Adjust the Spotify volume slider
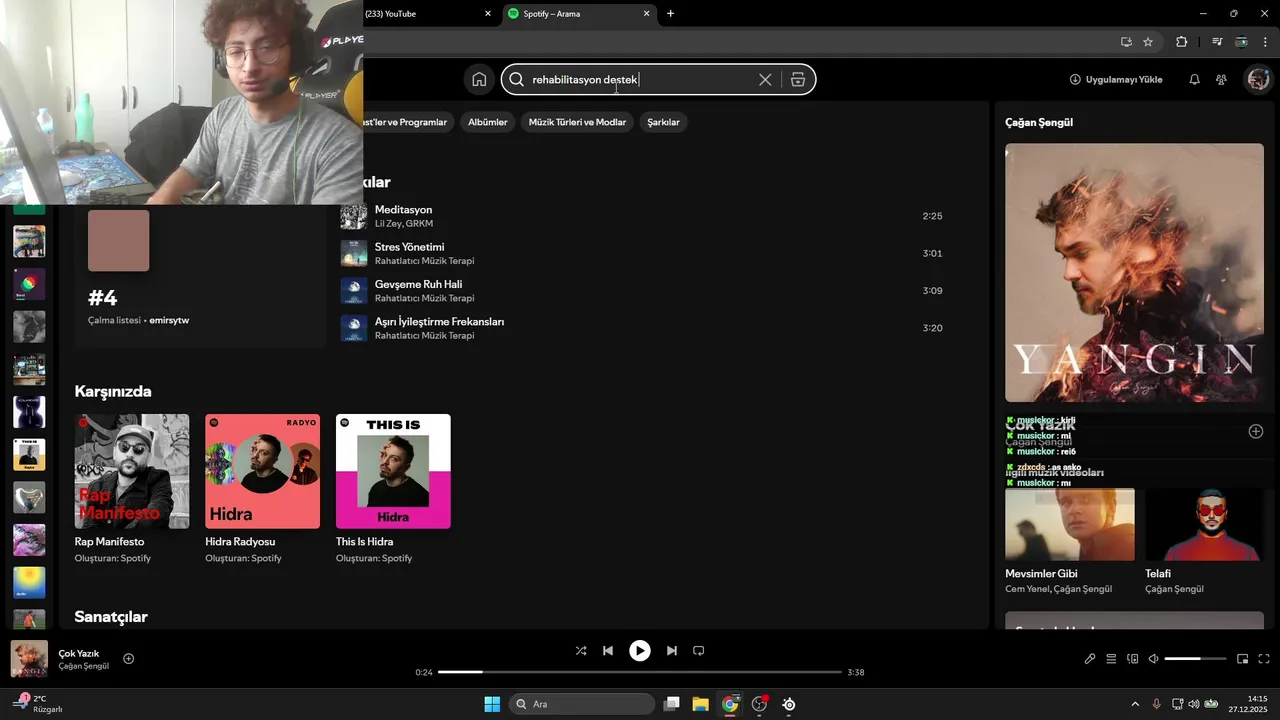Viewport: 1280px width, 720px height. tap(1195, 659)
